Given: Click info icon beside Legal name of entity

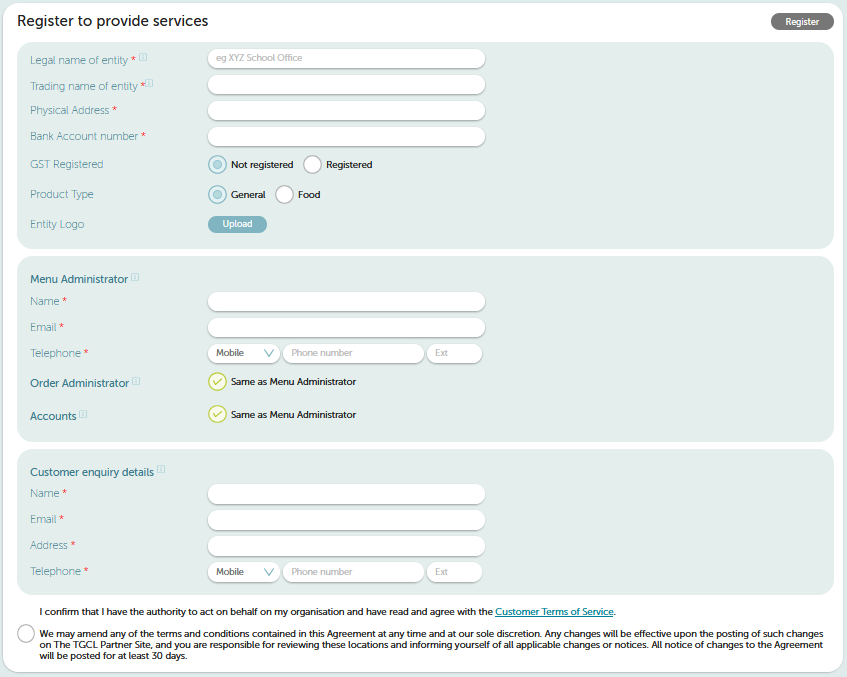Looking at the screenshot, I should (143, 57).
